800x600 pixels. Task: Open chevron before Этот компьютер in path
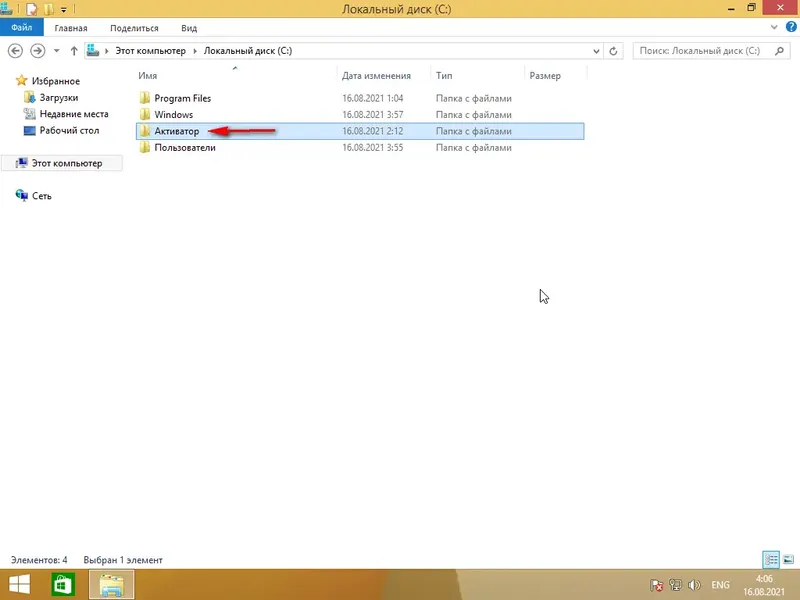[107, 51]
